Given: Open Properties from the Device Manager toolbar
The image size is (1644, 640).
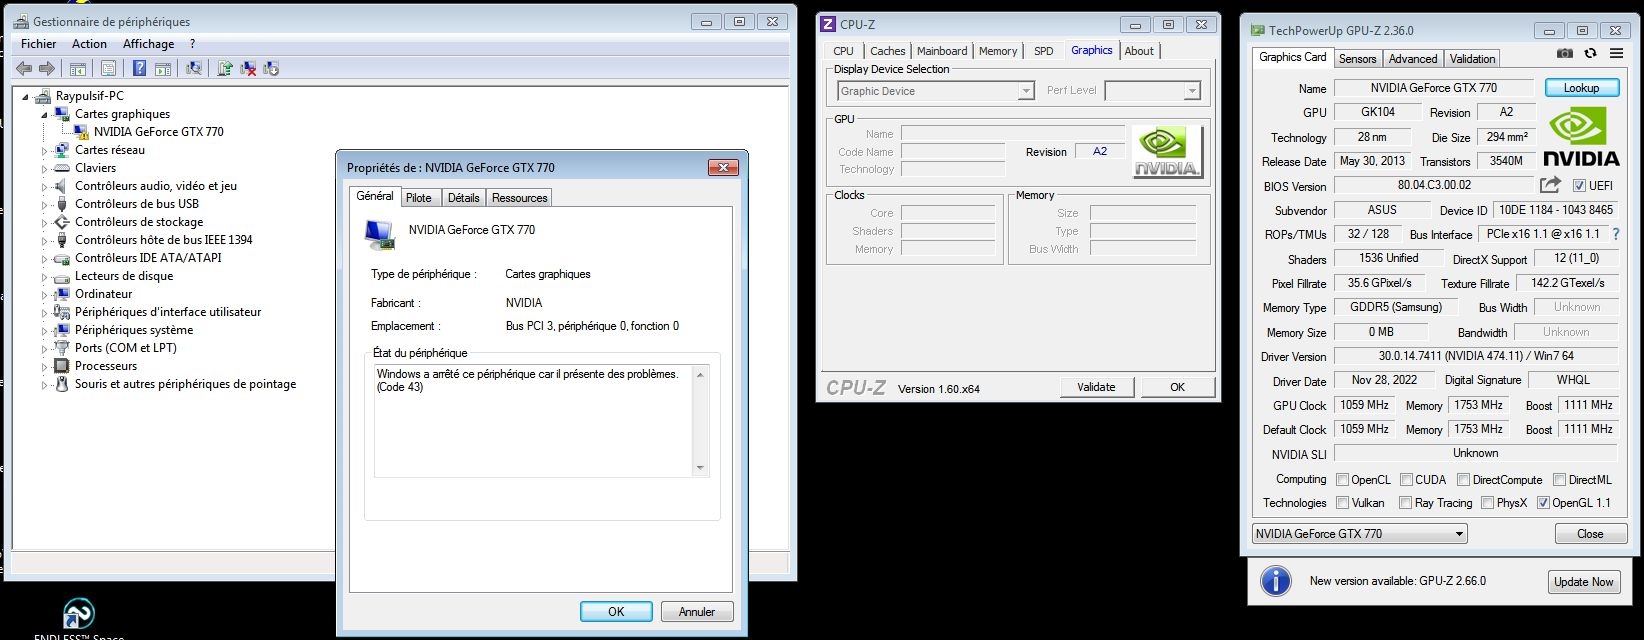Looking at the screenshot, I should pyautogui.click(x=108, y=68).
